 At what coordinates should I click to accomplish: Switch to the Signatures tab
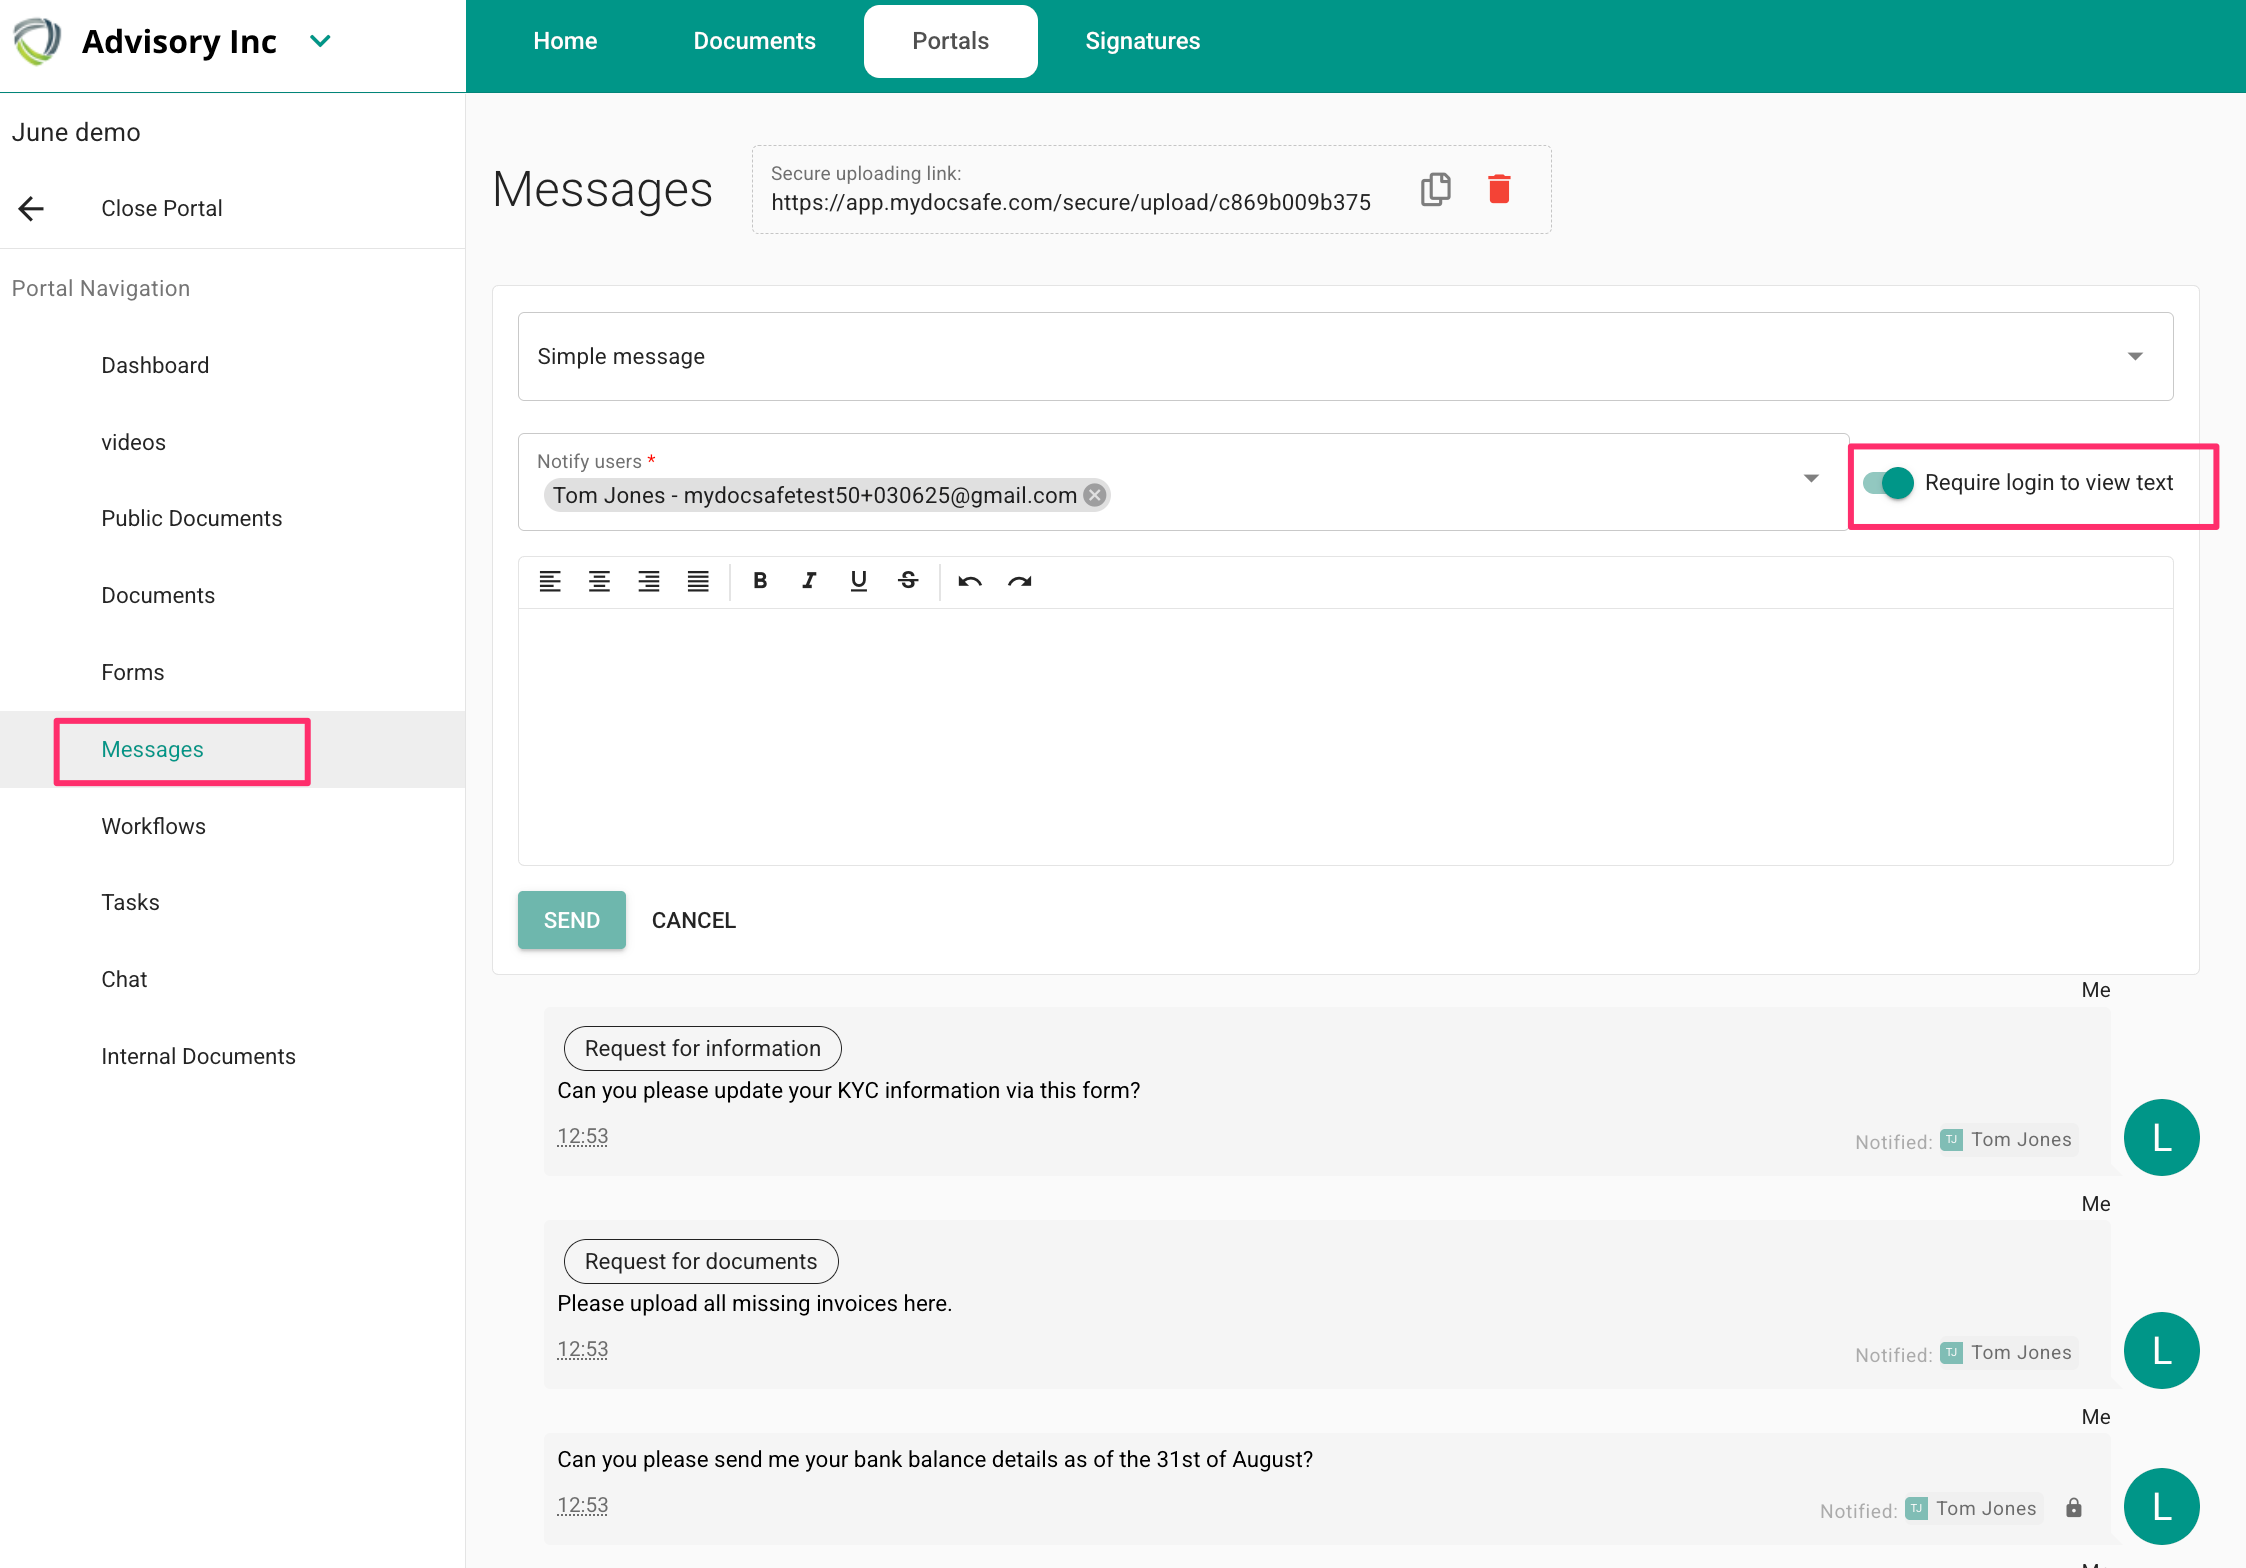1142,41
